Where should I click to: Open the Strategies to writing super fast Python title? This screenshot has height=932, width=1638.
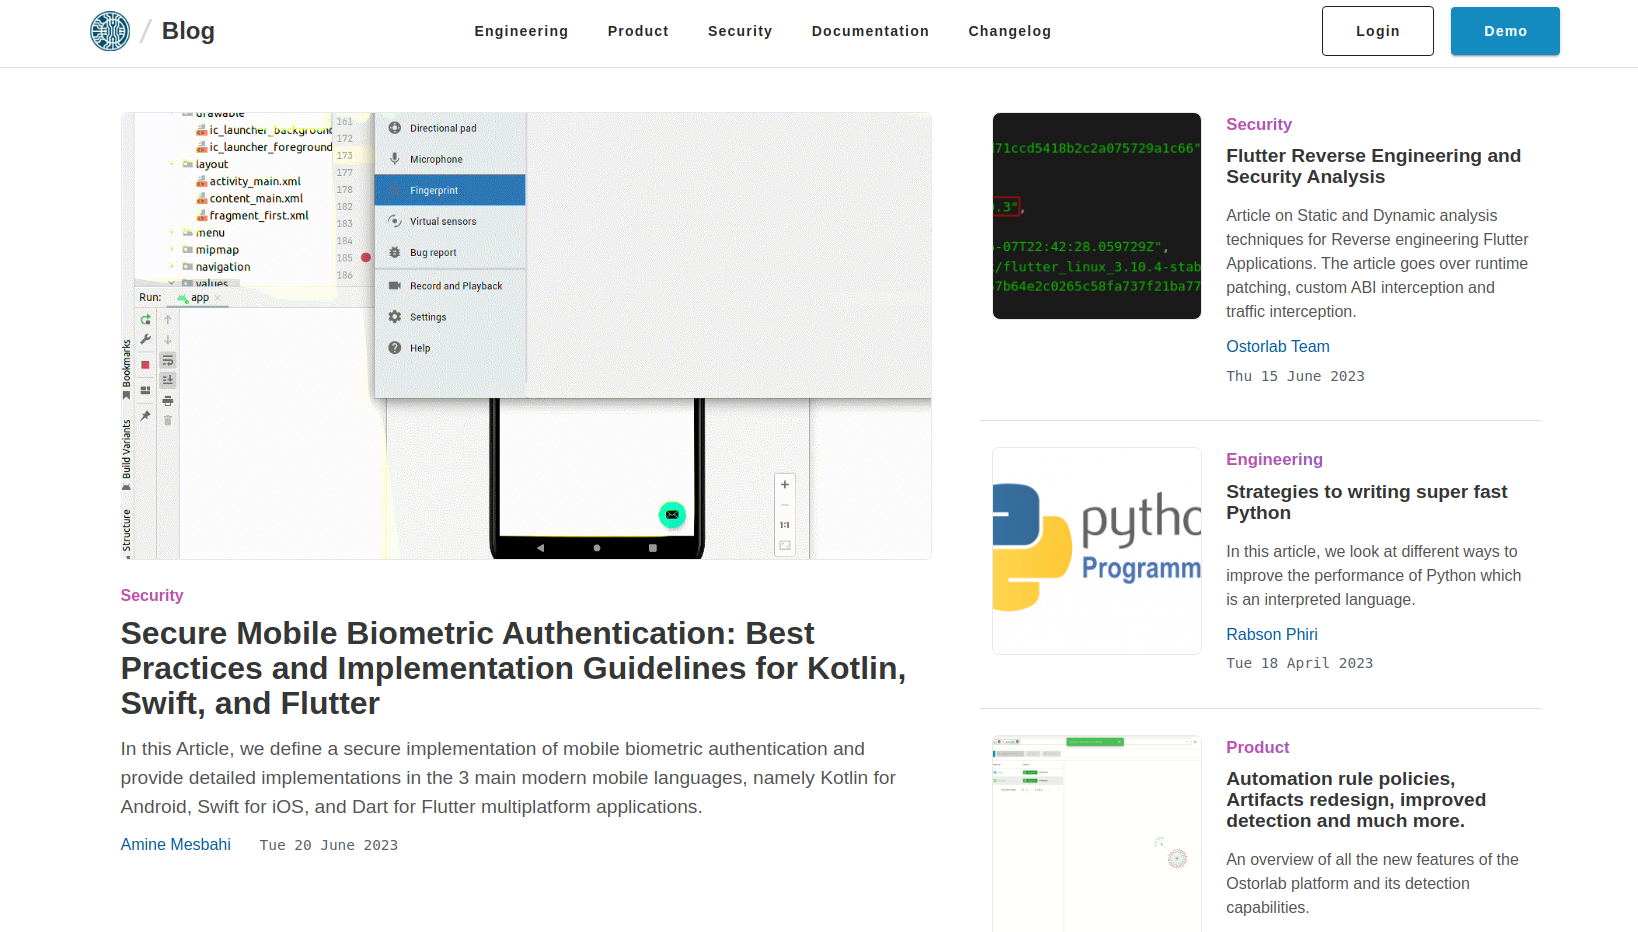pos(1366,502)
